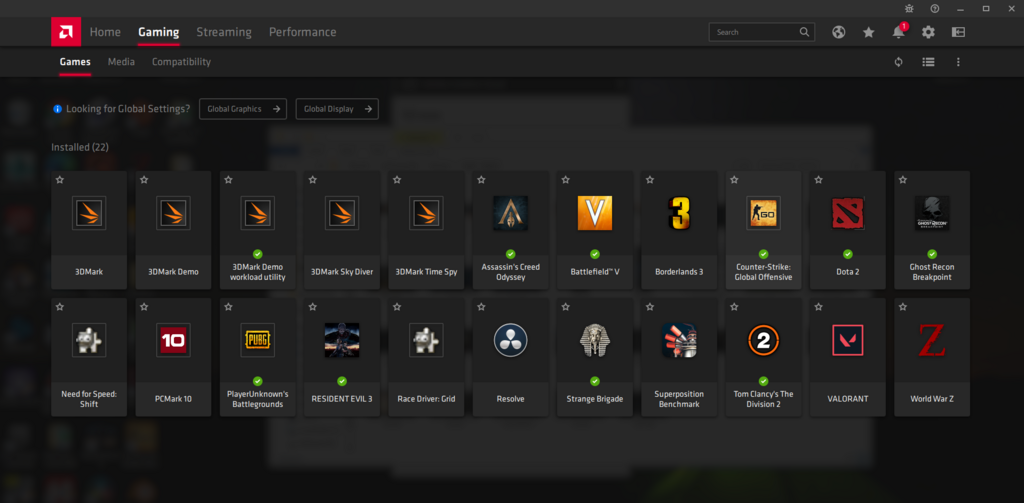The width and height of the screenshot is (1024, 503).
Task: Switch to the Streaming tab
Action: pos(224,32)
